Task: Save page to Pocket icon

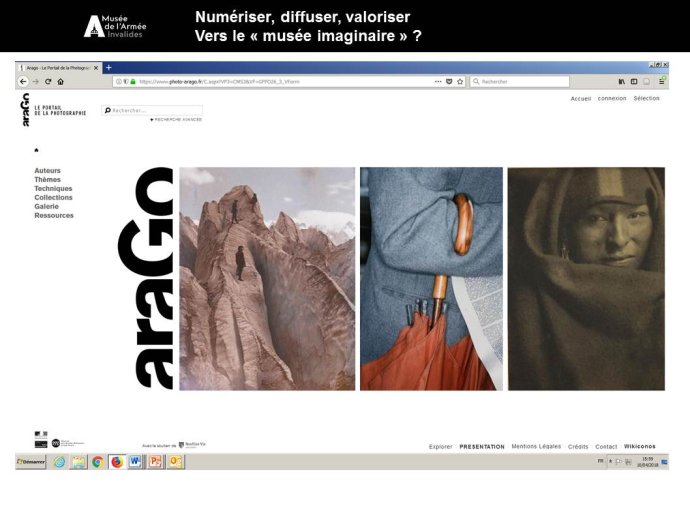Action: coord(449,81)
